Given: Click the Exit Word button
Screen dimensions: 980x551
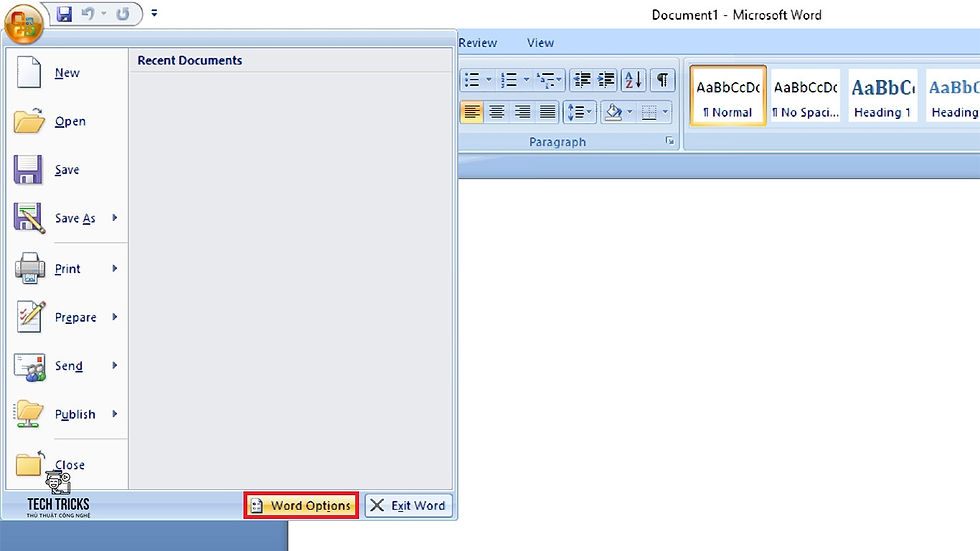Looking at the screenshot, I should [x=408, y=505].
